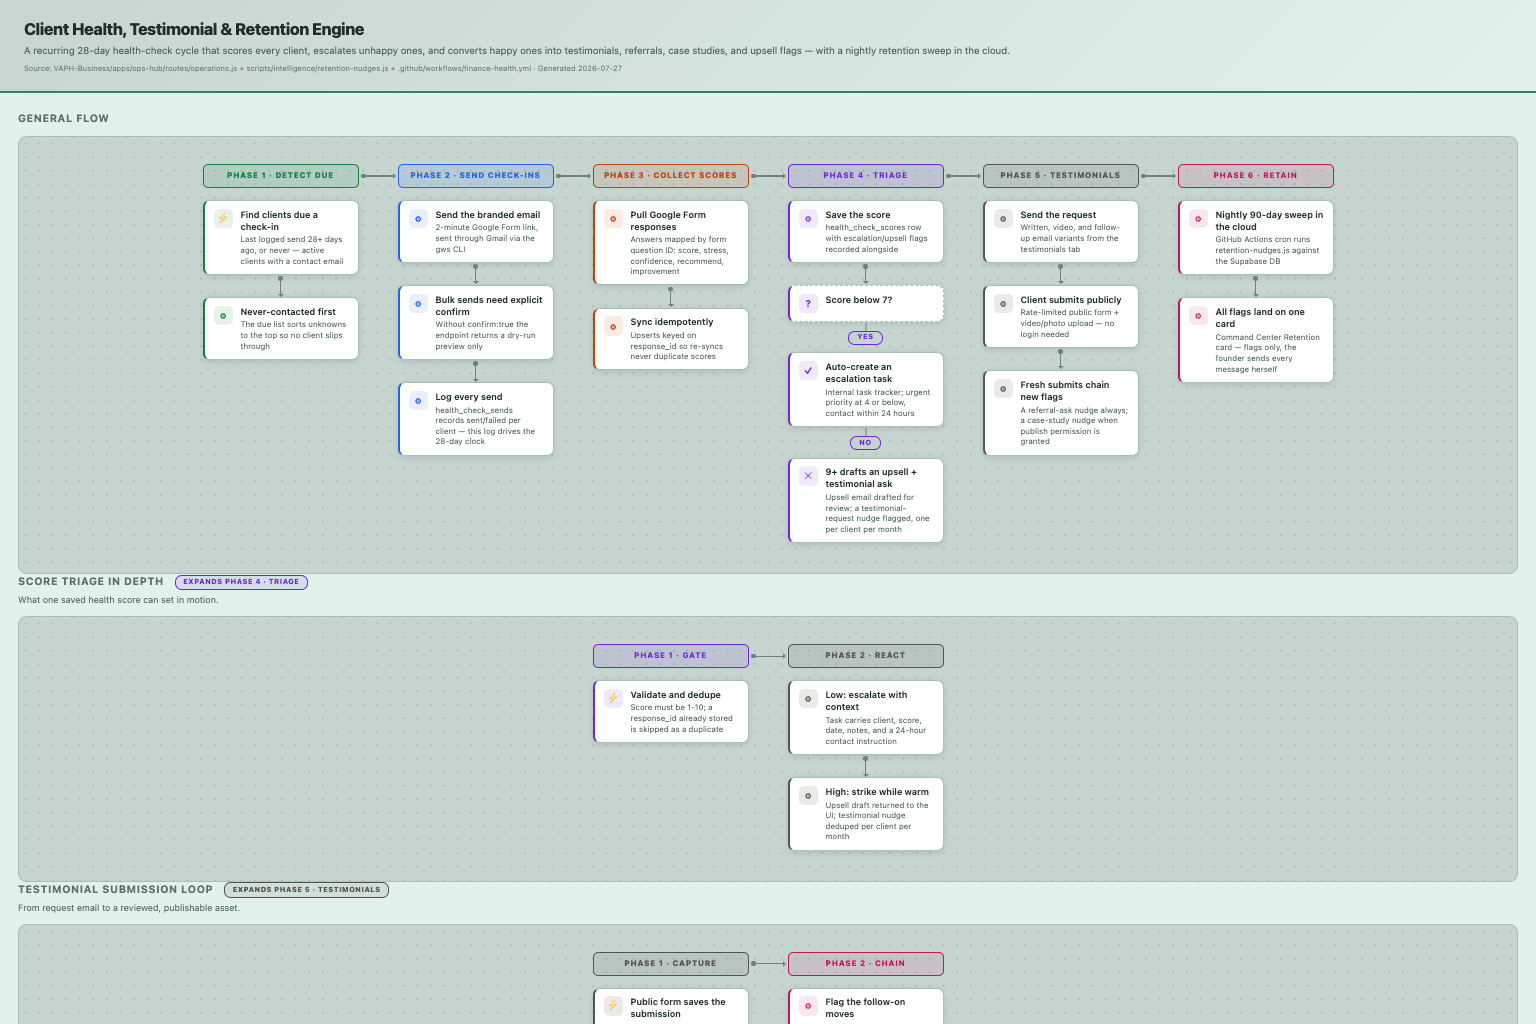
Task: Click '2-minute Google Form link' description
Action: (x=487, y=238)
